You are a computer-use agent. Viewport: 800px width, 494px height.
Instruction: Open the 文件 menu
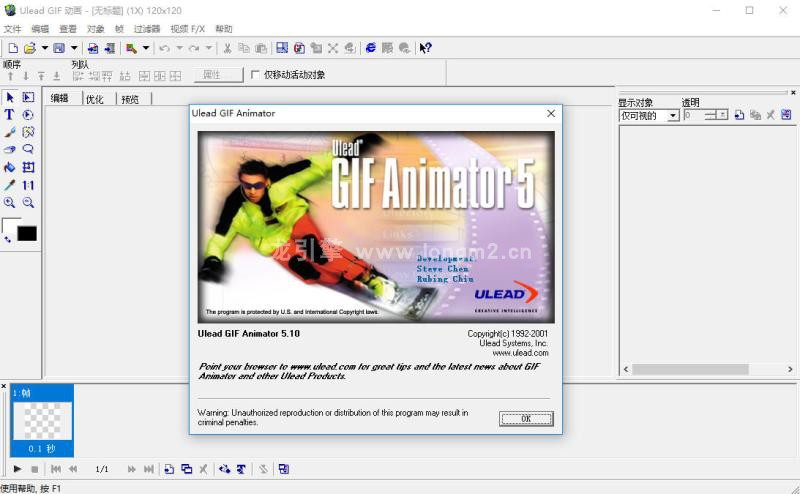(12, 29)
